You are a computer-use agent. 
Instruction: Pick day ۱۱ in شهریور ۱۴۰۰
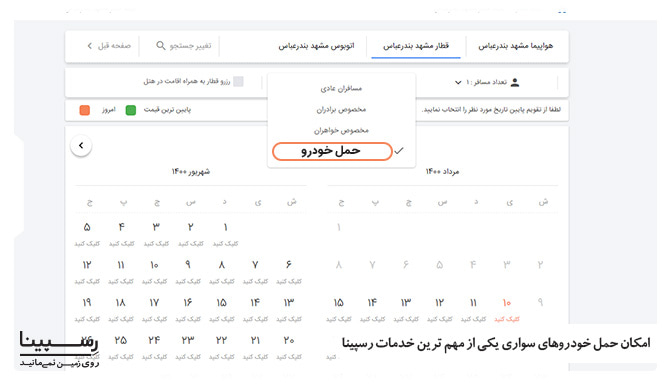click(120, 271)
